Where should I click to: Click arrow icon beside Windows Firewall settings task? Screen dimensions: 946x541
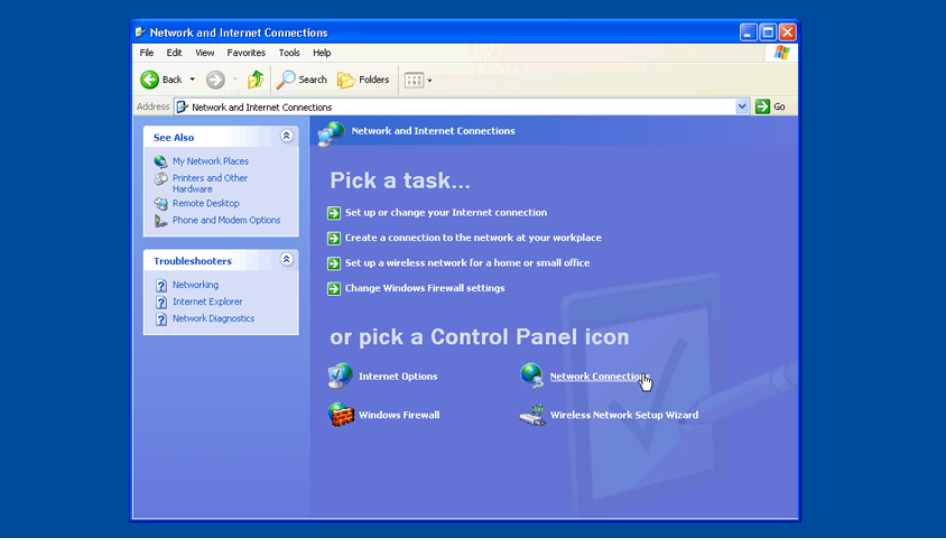coord(334,289)
